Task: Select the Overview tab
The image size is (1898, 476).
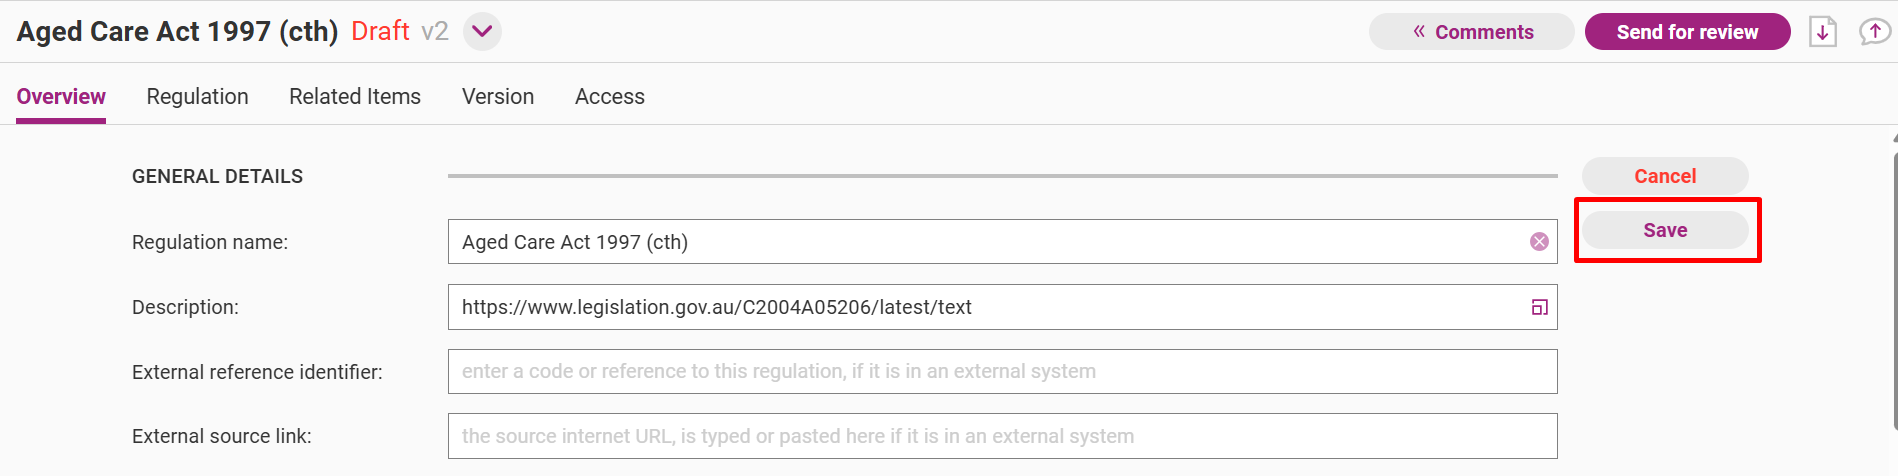Action: tap(61, 97)
